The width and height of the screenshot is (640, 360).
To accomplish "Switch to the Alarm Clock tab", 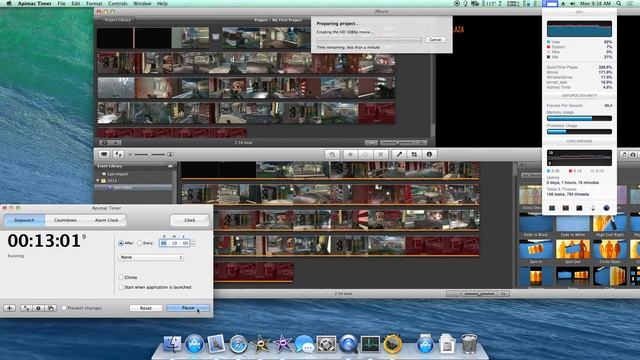I will (x=106, y=220).
